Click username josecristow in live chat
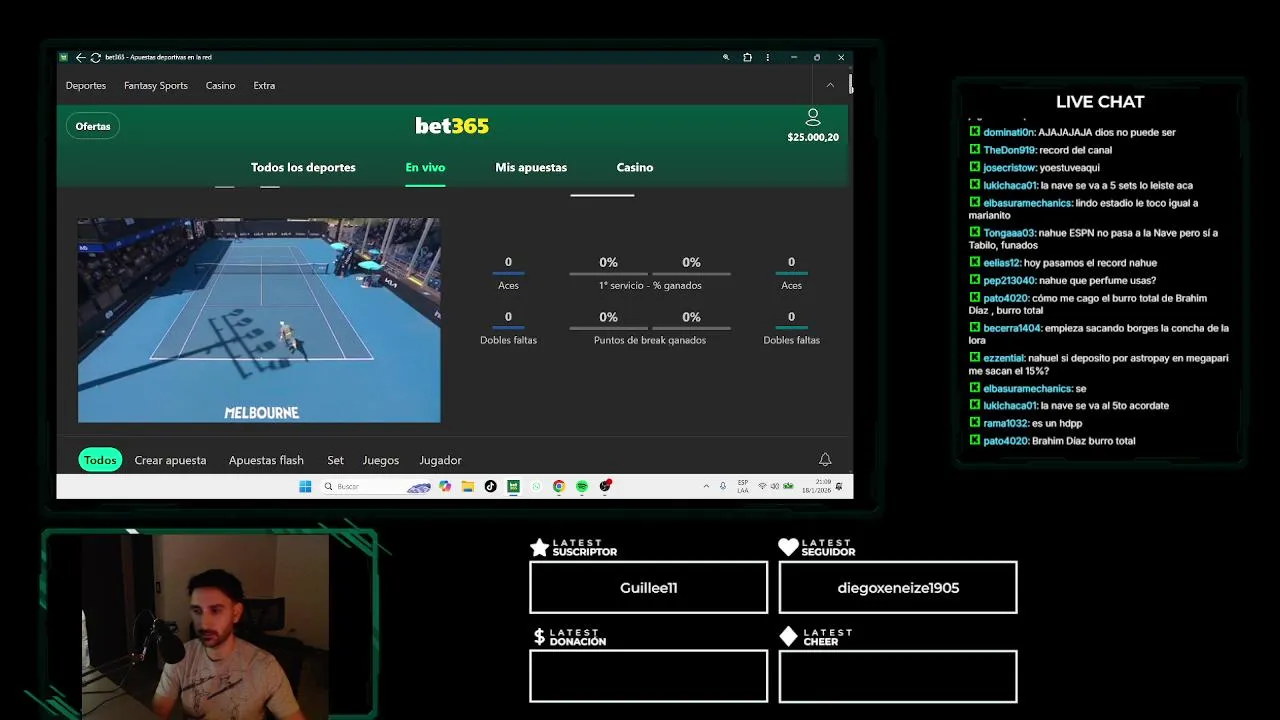Screen dimensions: 1280x720 click(1009, 168)
